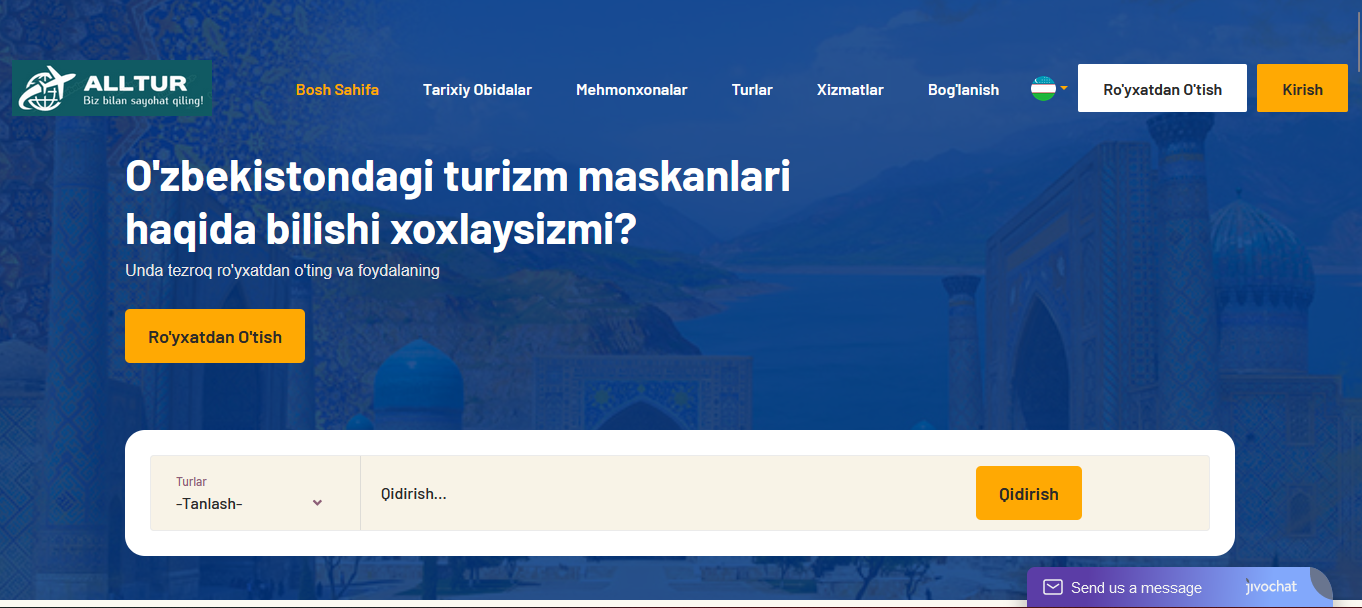This screenshot has width=1362, height=608.
Task: Click the jivochat brand label
Action: [x=1271, y=587]
